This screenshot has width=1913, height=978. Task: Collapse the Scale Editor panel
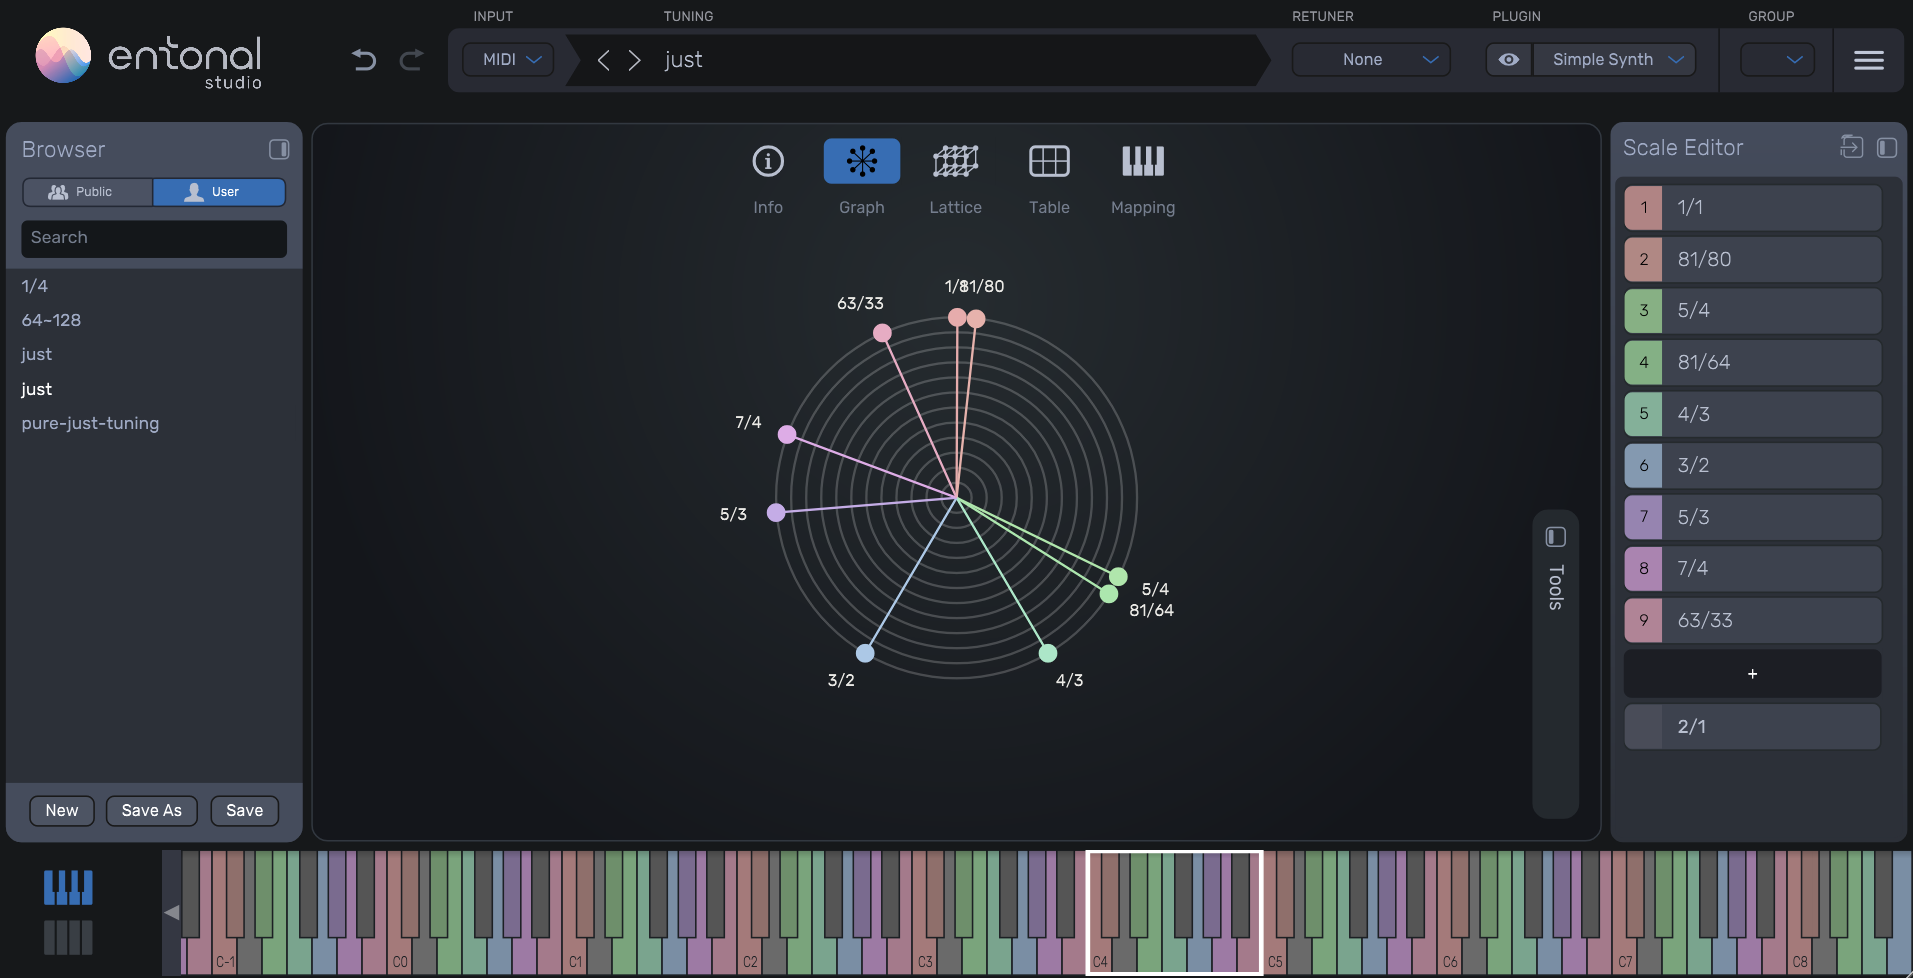[1886, 147]
